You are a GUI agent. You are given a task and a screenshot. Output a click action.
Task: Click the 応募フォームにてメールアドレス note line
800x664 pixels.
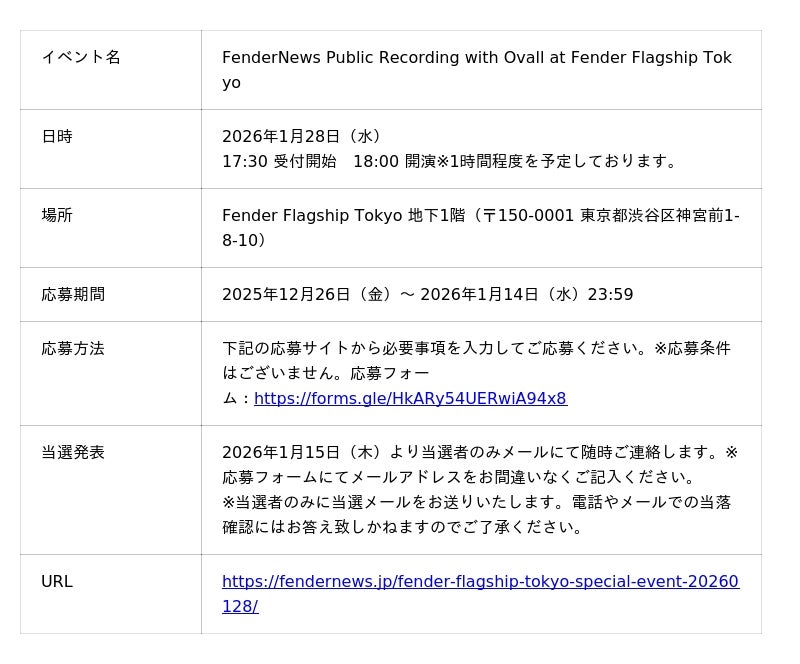(460, 477)
